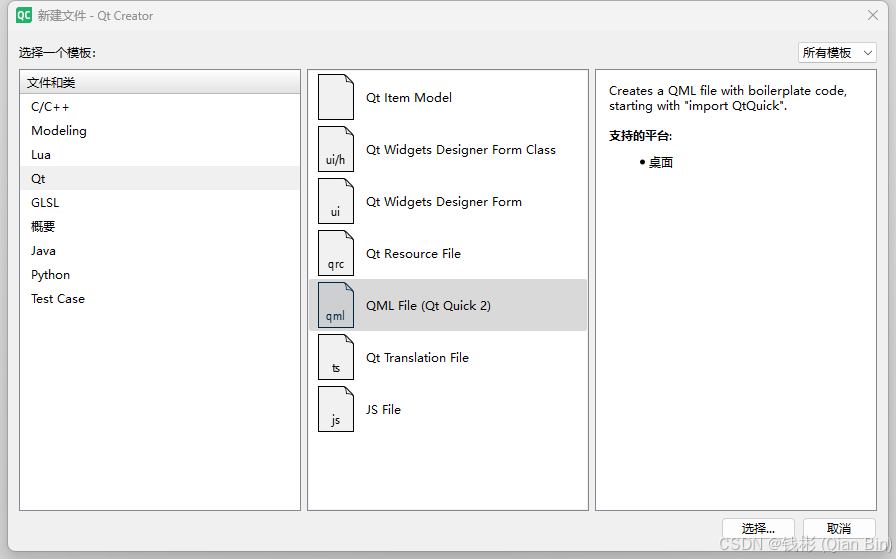Select the Modeling category

coord(160,131)
